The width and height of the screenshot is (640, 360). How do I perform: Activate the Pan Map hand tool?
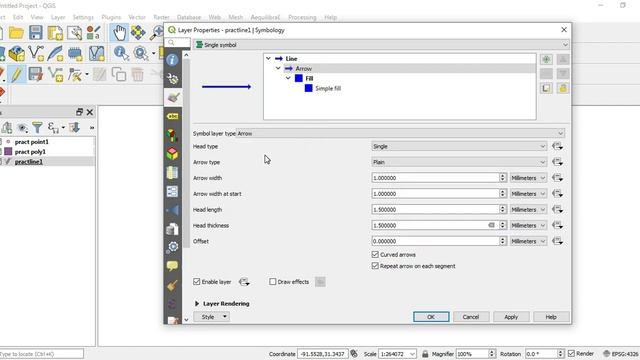click(x=119, y=33)
